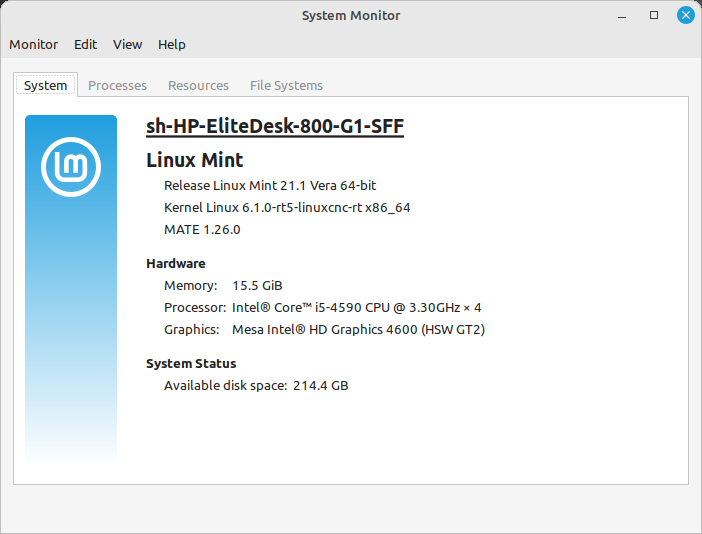Image resolution: width=702 pixels, height=534 pixels.
Task: Click the Available disk space label
Action: [226, 385]
